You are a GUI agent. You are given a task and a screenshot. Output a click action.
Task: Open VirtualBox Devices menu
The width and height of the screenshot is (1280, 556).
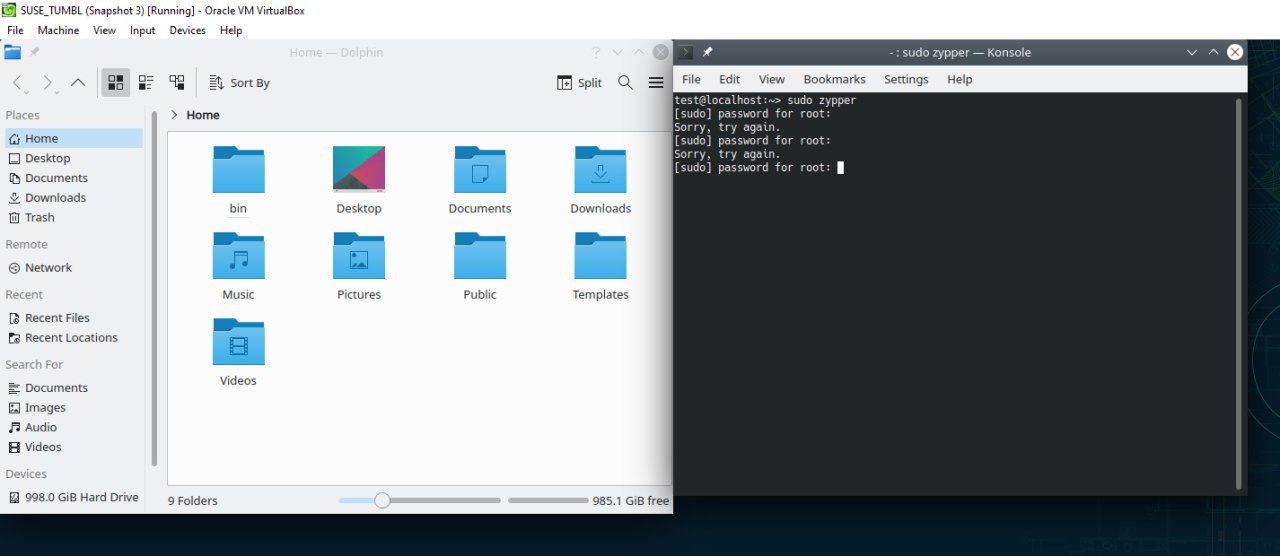point(187,30)
